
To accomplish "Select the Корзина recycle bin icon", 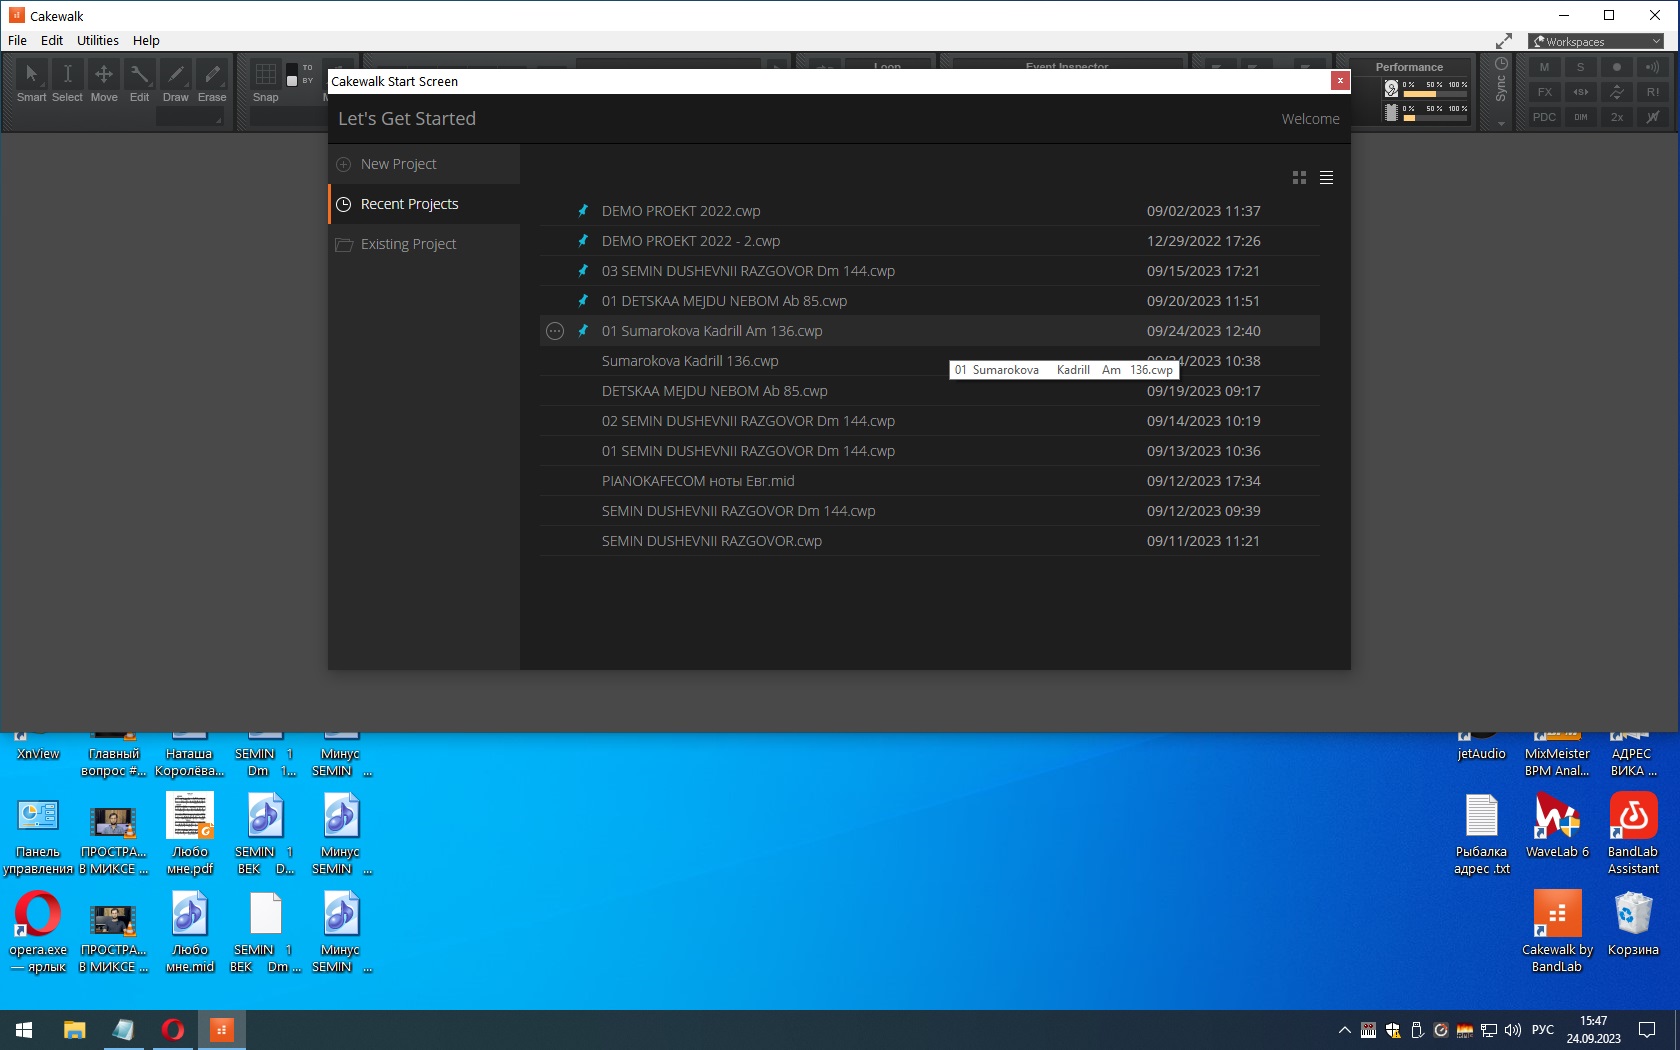I will (1633, 923).
